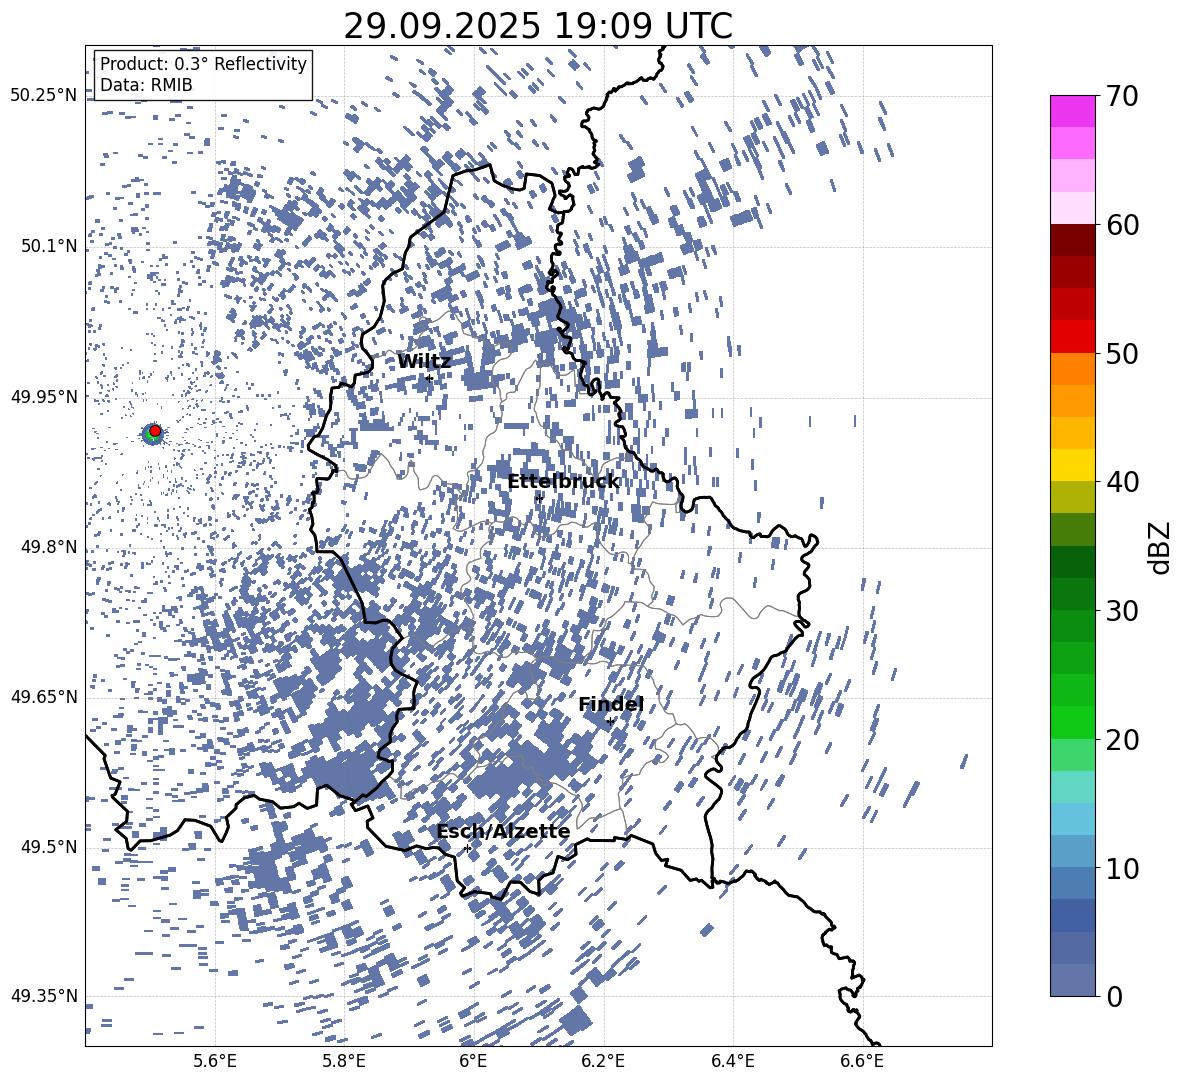Click the dark maroon colorbar segment below 60
The image size is (1184, 1081).
(x=1072, y=241)
